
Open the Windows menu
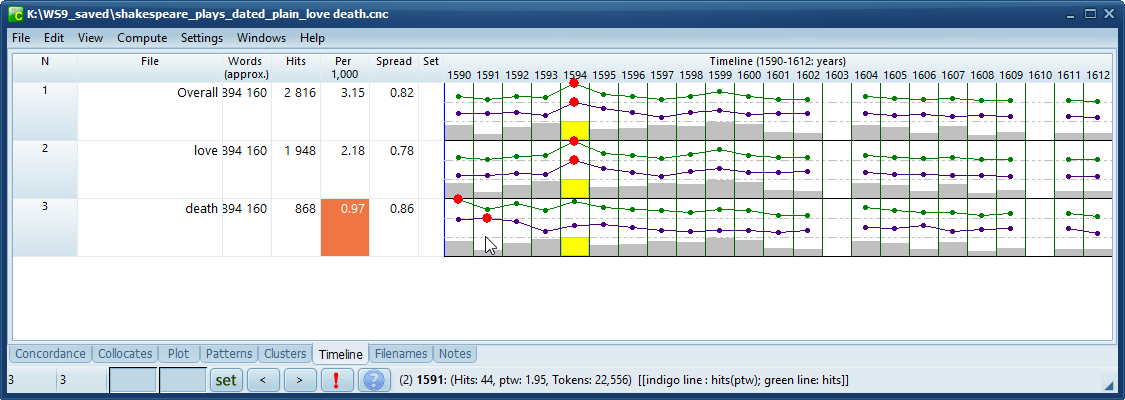[261, 38]
